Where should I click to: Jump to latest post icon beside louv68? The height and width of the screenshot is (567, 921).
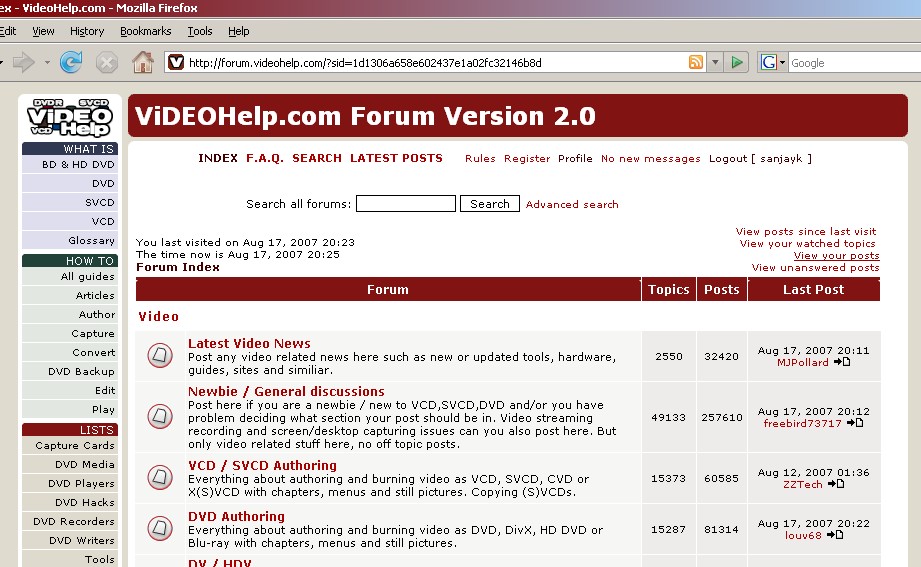[x=835, y=535]
